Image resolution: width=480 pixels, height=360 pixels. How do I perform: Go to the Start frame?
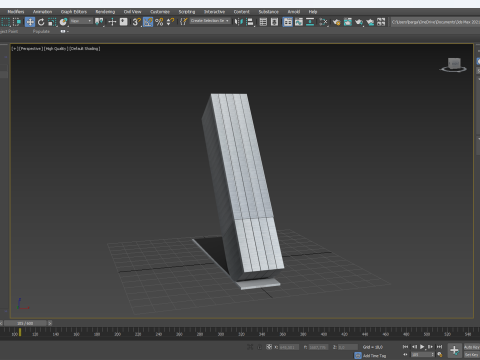[x=405, y=347]
